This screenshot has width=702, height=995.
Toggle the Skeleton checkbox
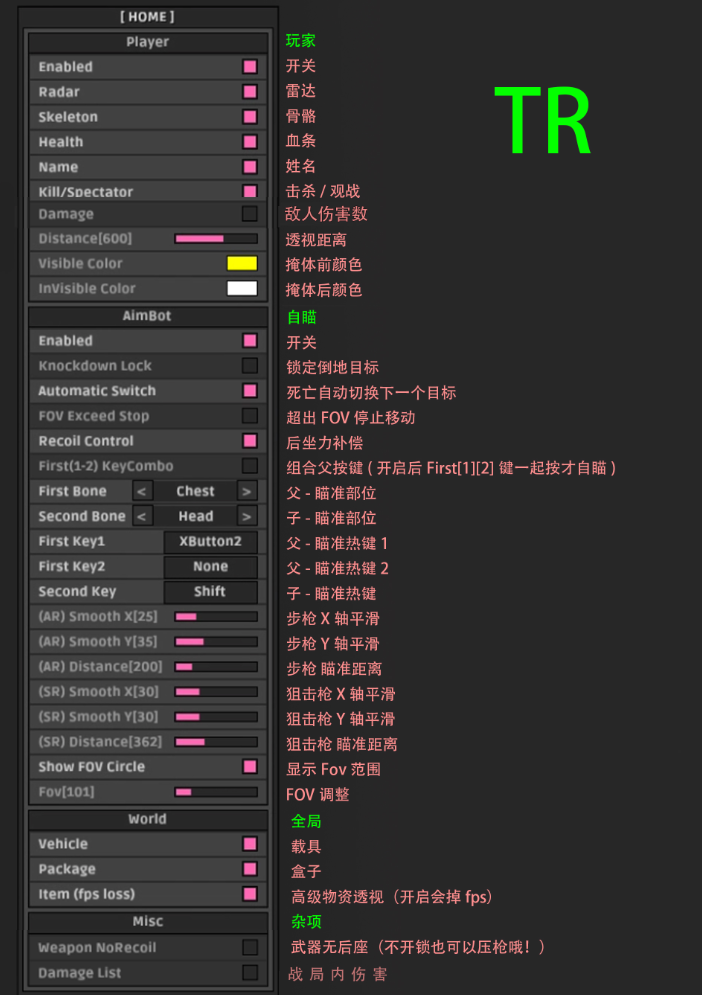click(249, 117)
